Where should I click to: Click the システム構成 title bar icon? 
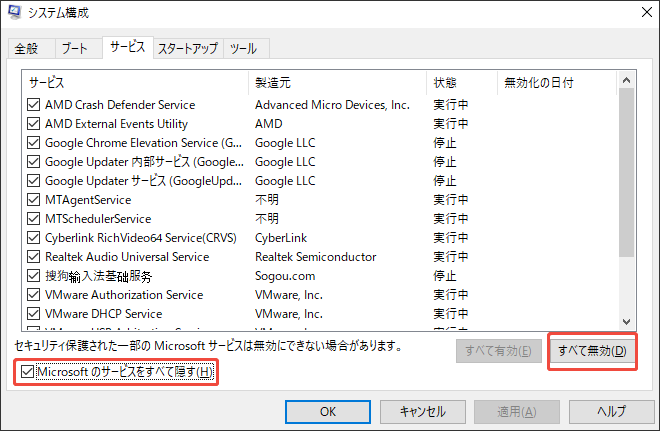click(14, 12)
